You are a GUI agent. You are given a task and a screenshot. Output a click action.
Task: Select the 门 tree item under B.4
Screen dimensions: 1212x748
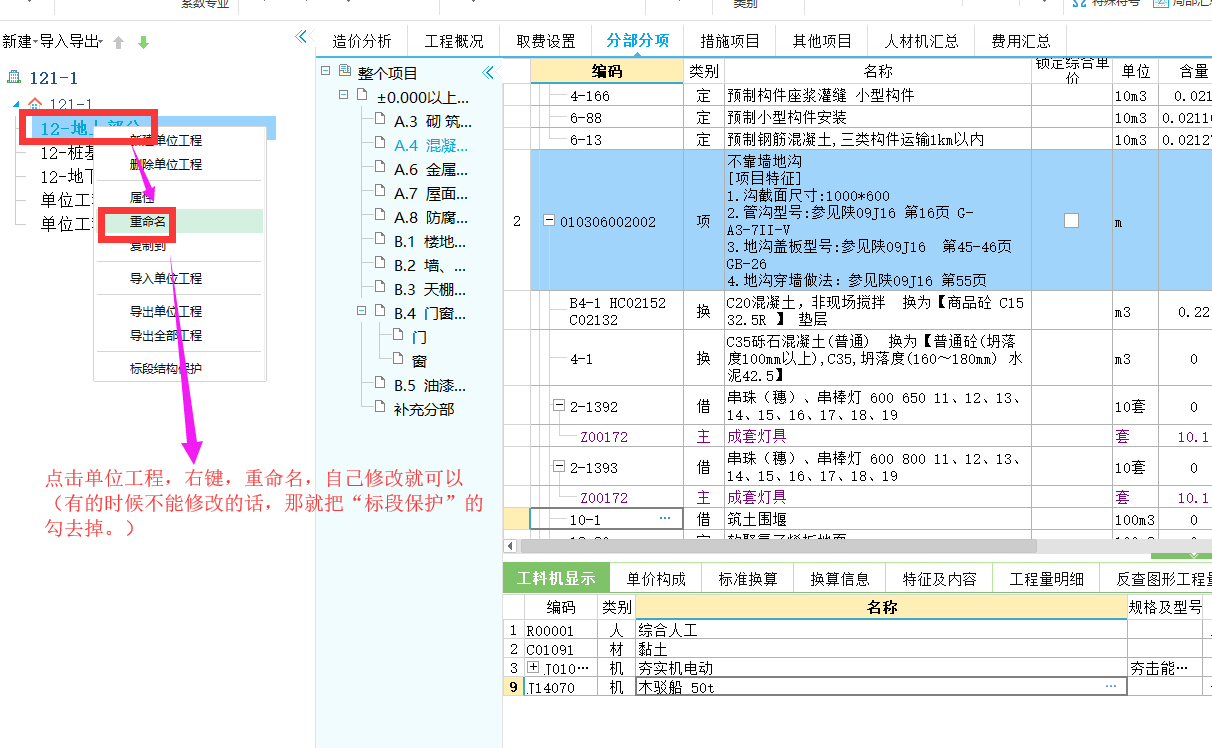[x=419, y=337]
